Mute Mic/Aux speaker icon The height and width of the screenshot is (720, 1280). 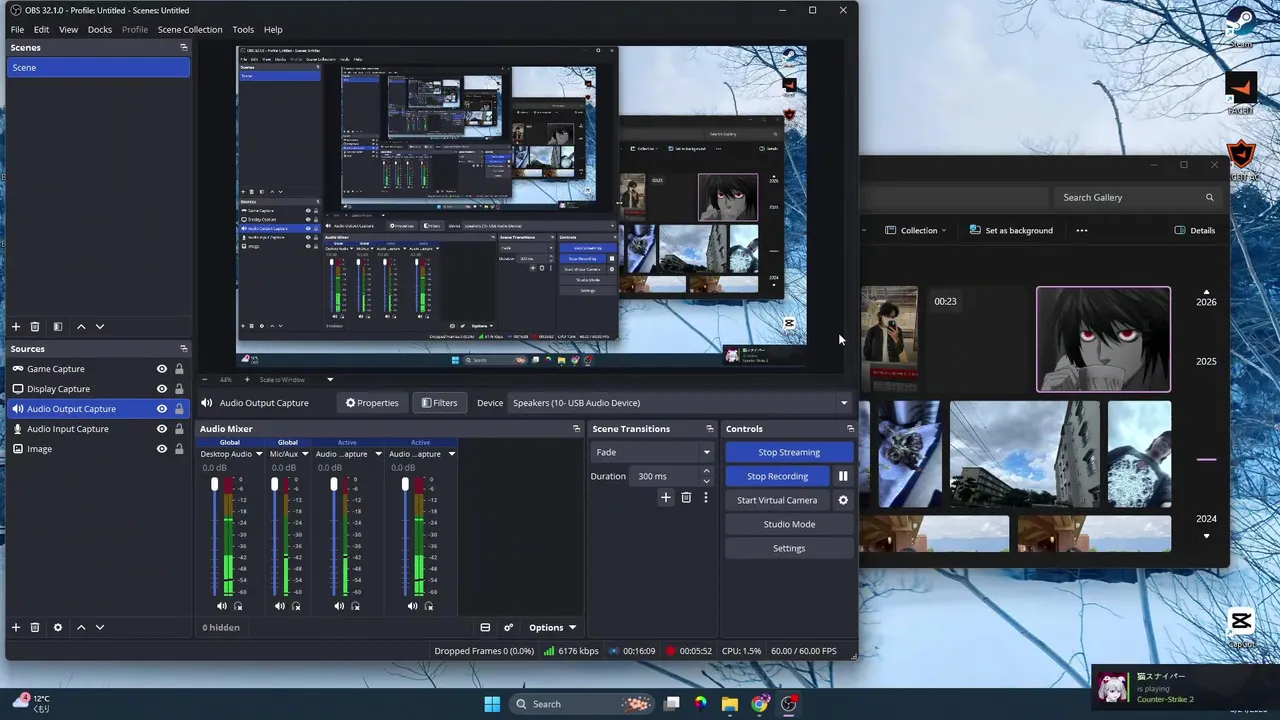(x=280, y=606)
